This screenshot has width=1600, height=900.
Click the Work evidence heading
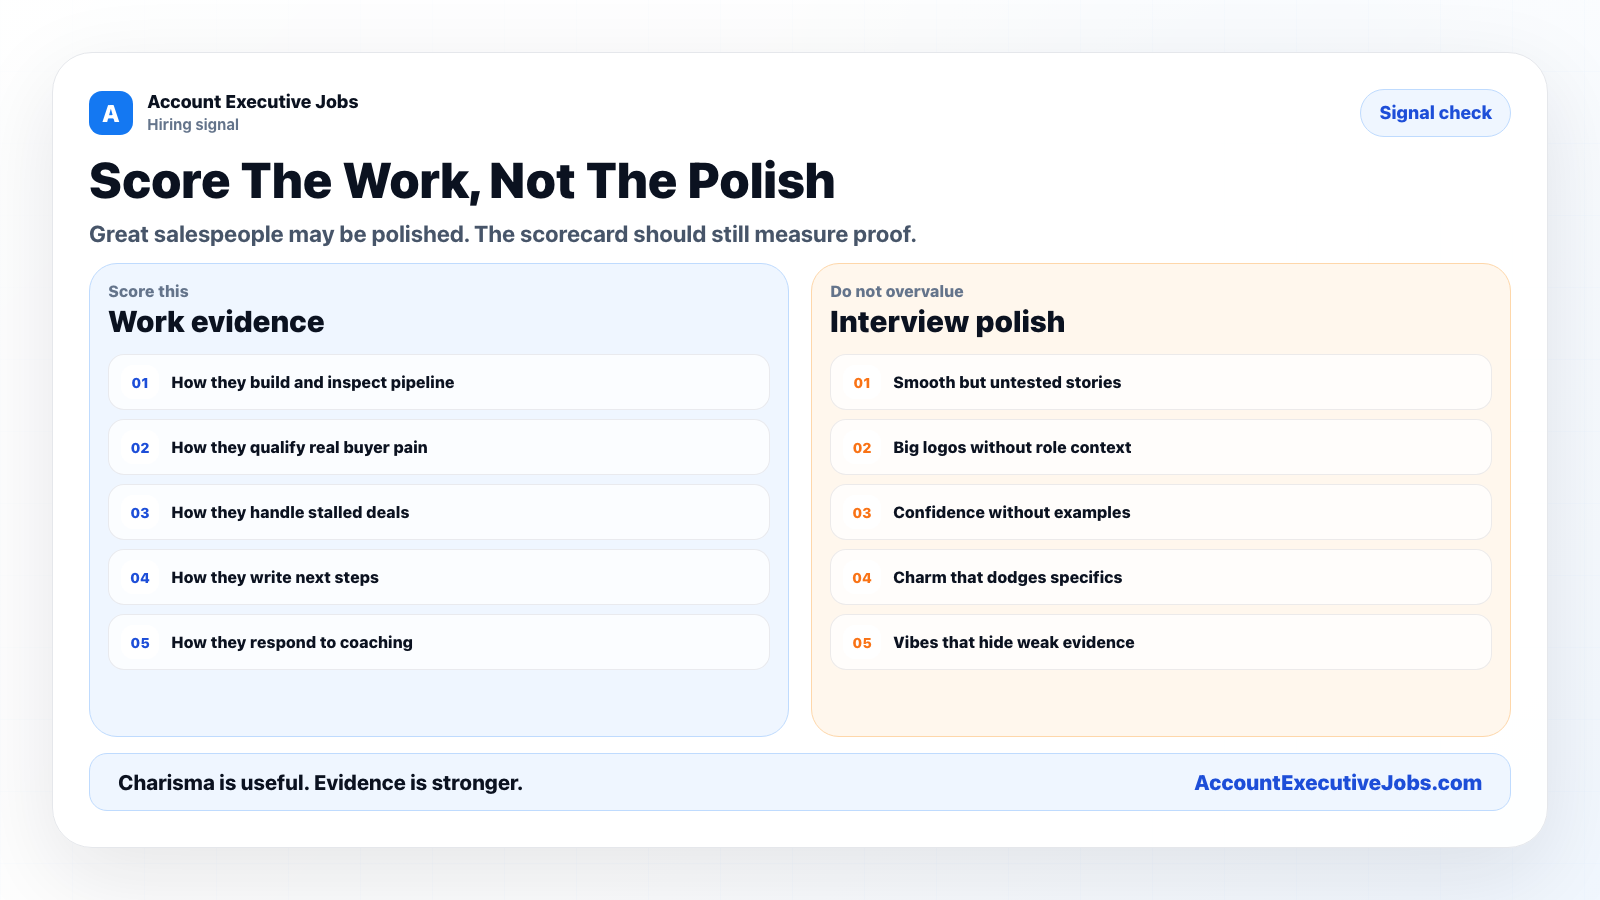[216, 322]
